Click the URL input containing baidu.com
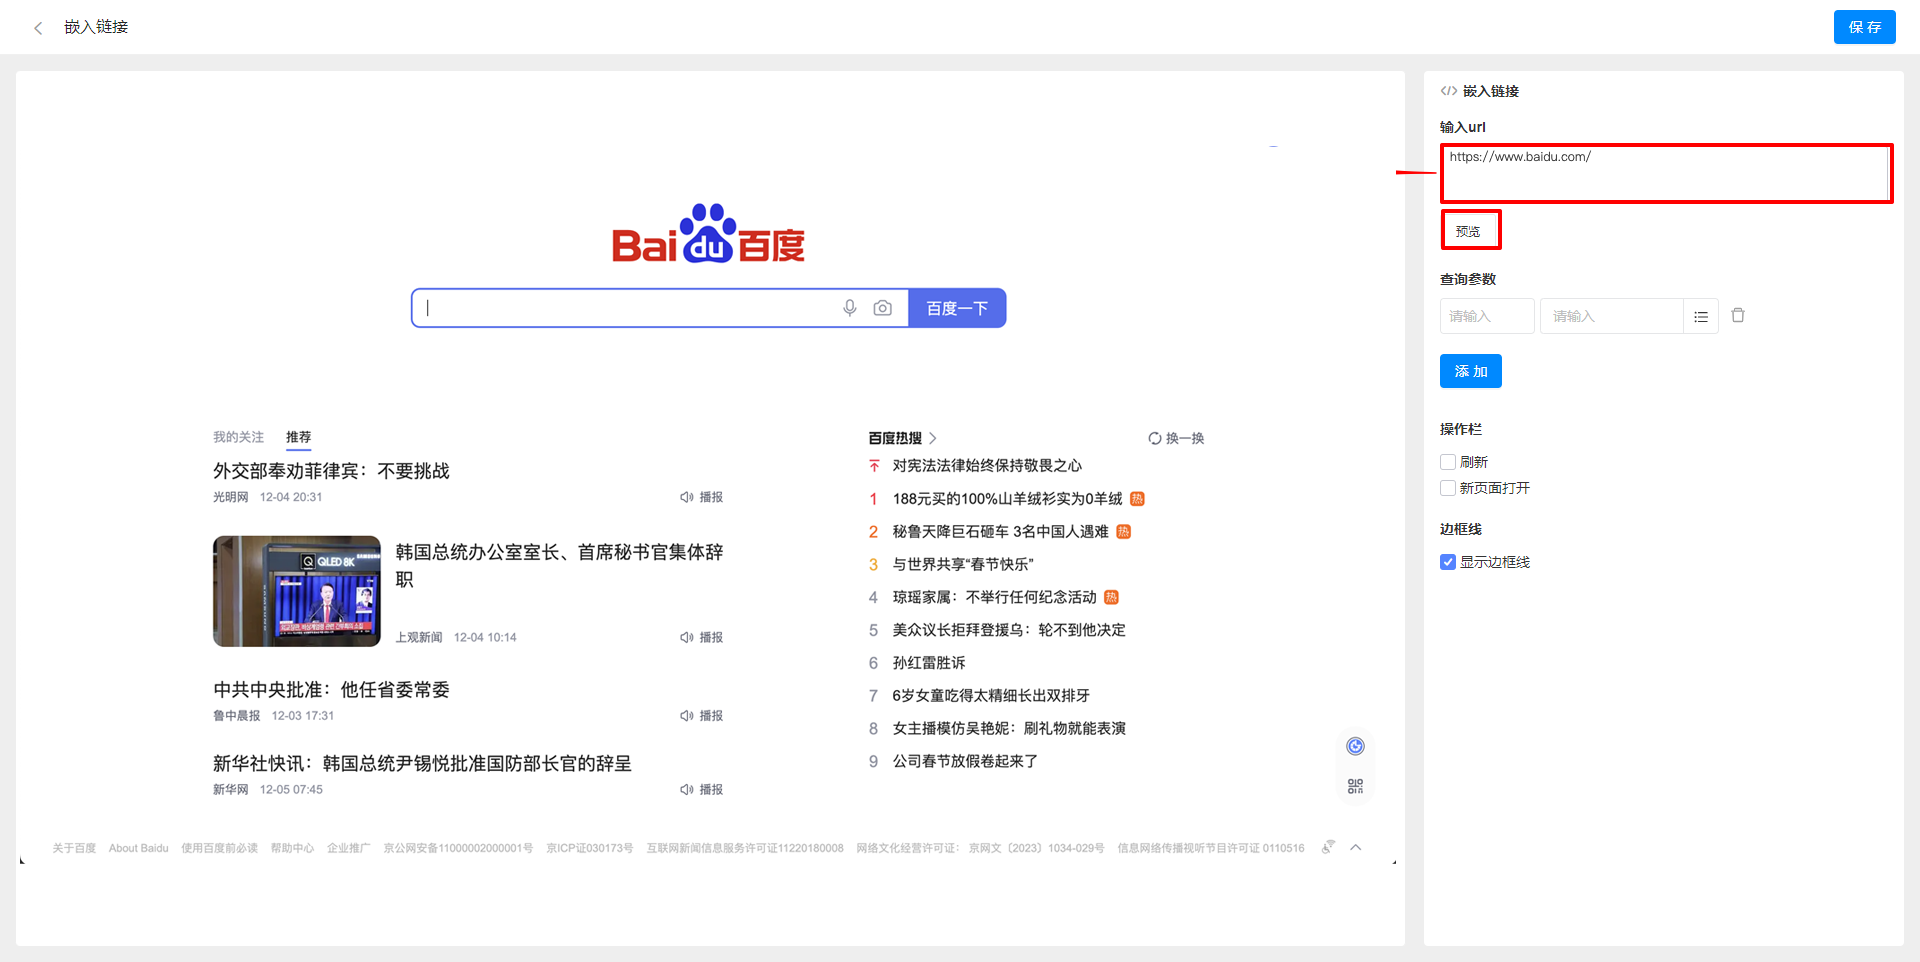This screenshot has height=962, width=1920. point(1664,172)
